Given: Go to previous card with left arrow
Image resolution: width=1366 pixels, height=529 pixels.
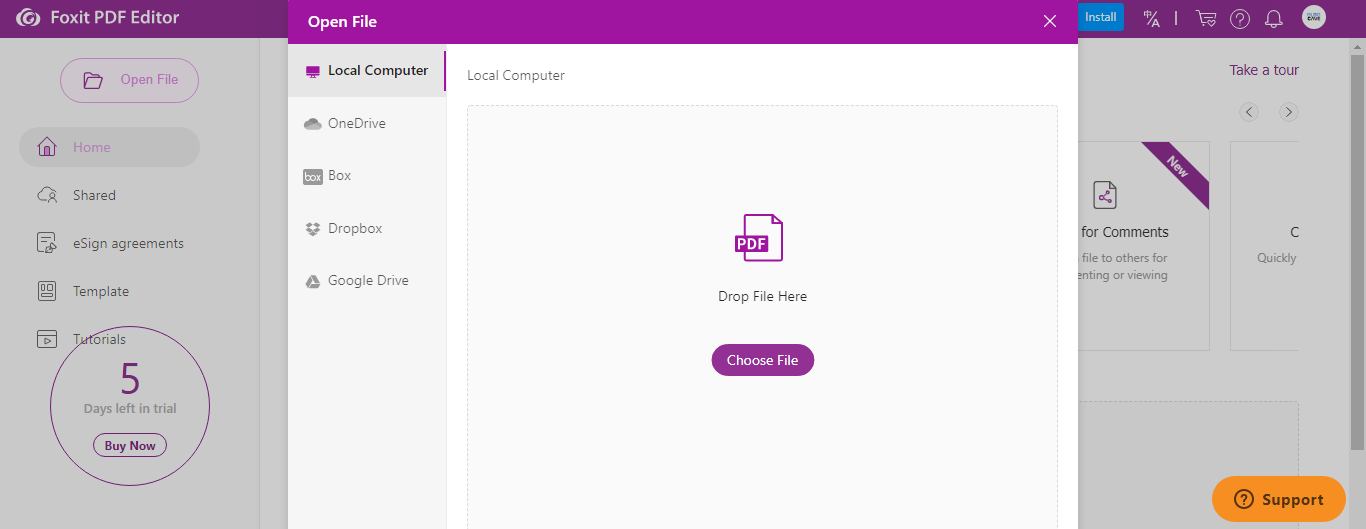Looking at the screenshot, I should [x=1249, y=112].
